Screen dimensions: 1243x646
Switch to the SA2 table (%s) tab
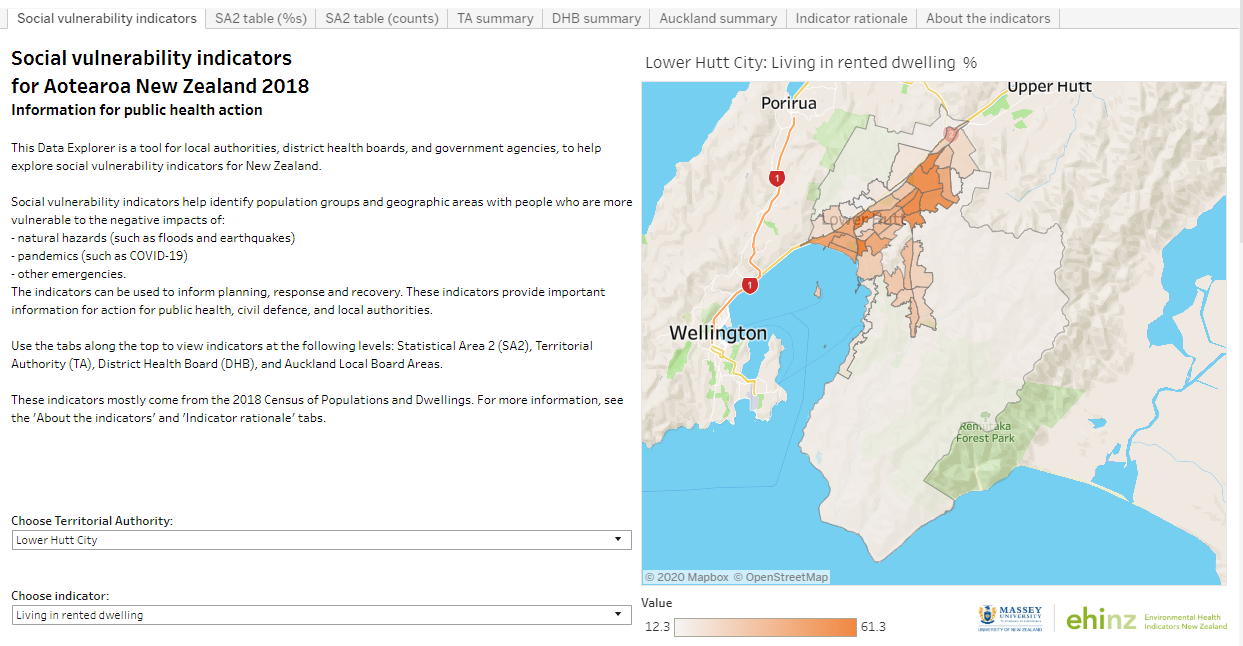pos(260,18)
